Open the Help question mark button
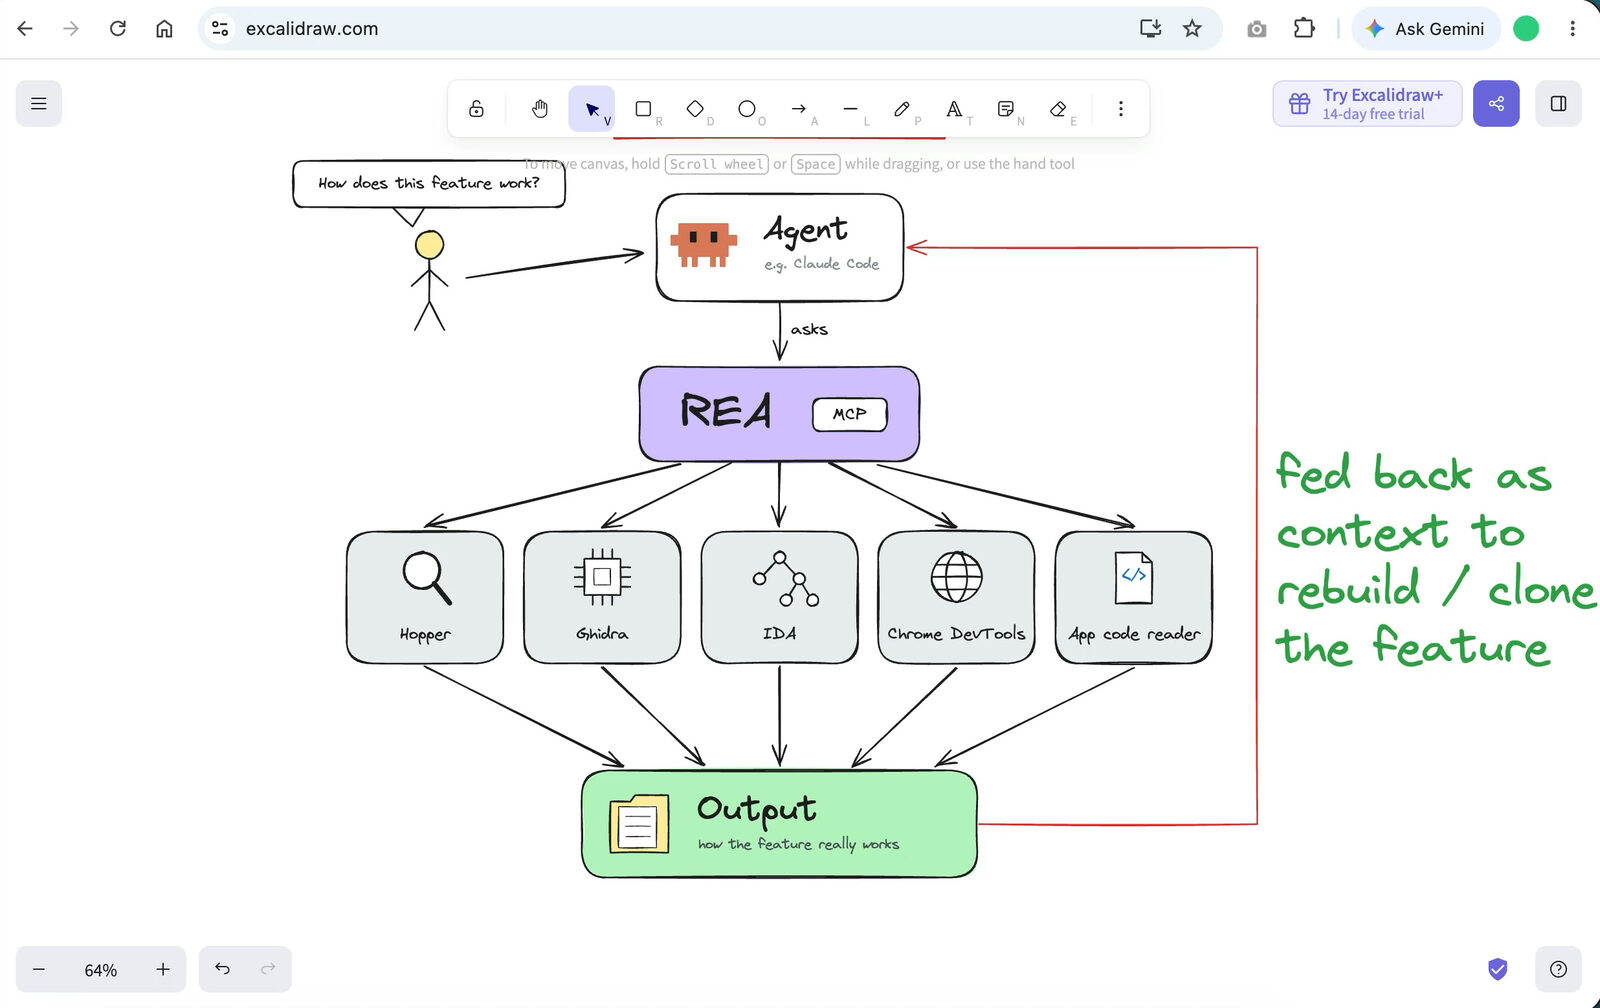 pyautogui.click(x=1558, y=969)
